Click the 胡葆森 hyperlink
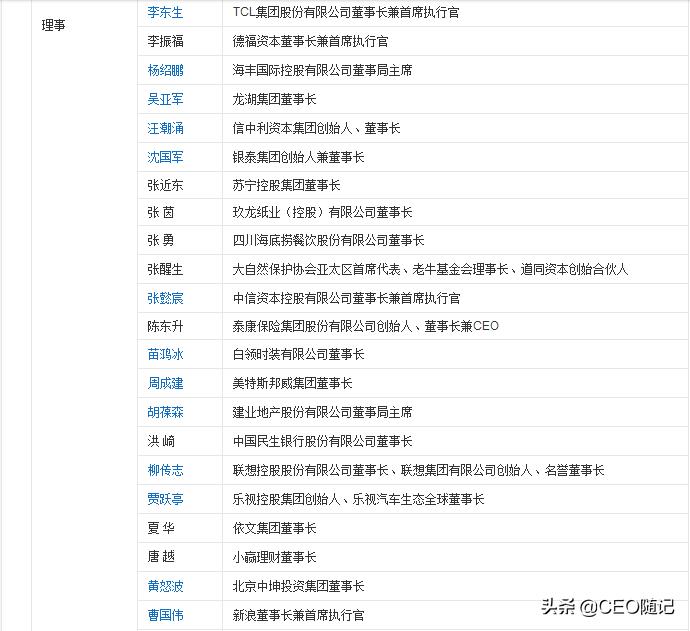Viewport: 690px width, 631px height. coord(165,412)
